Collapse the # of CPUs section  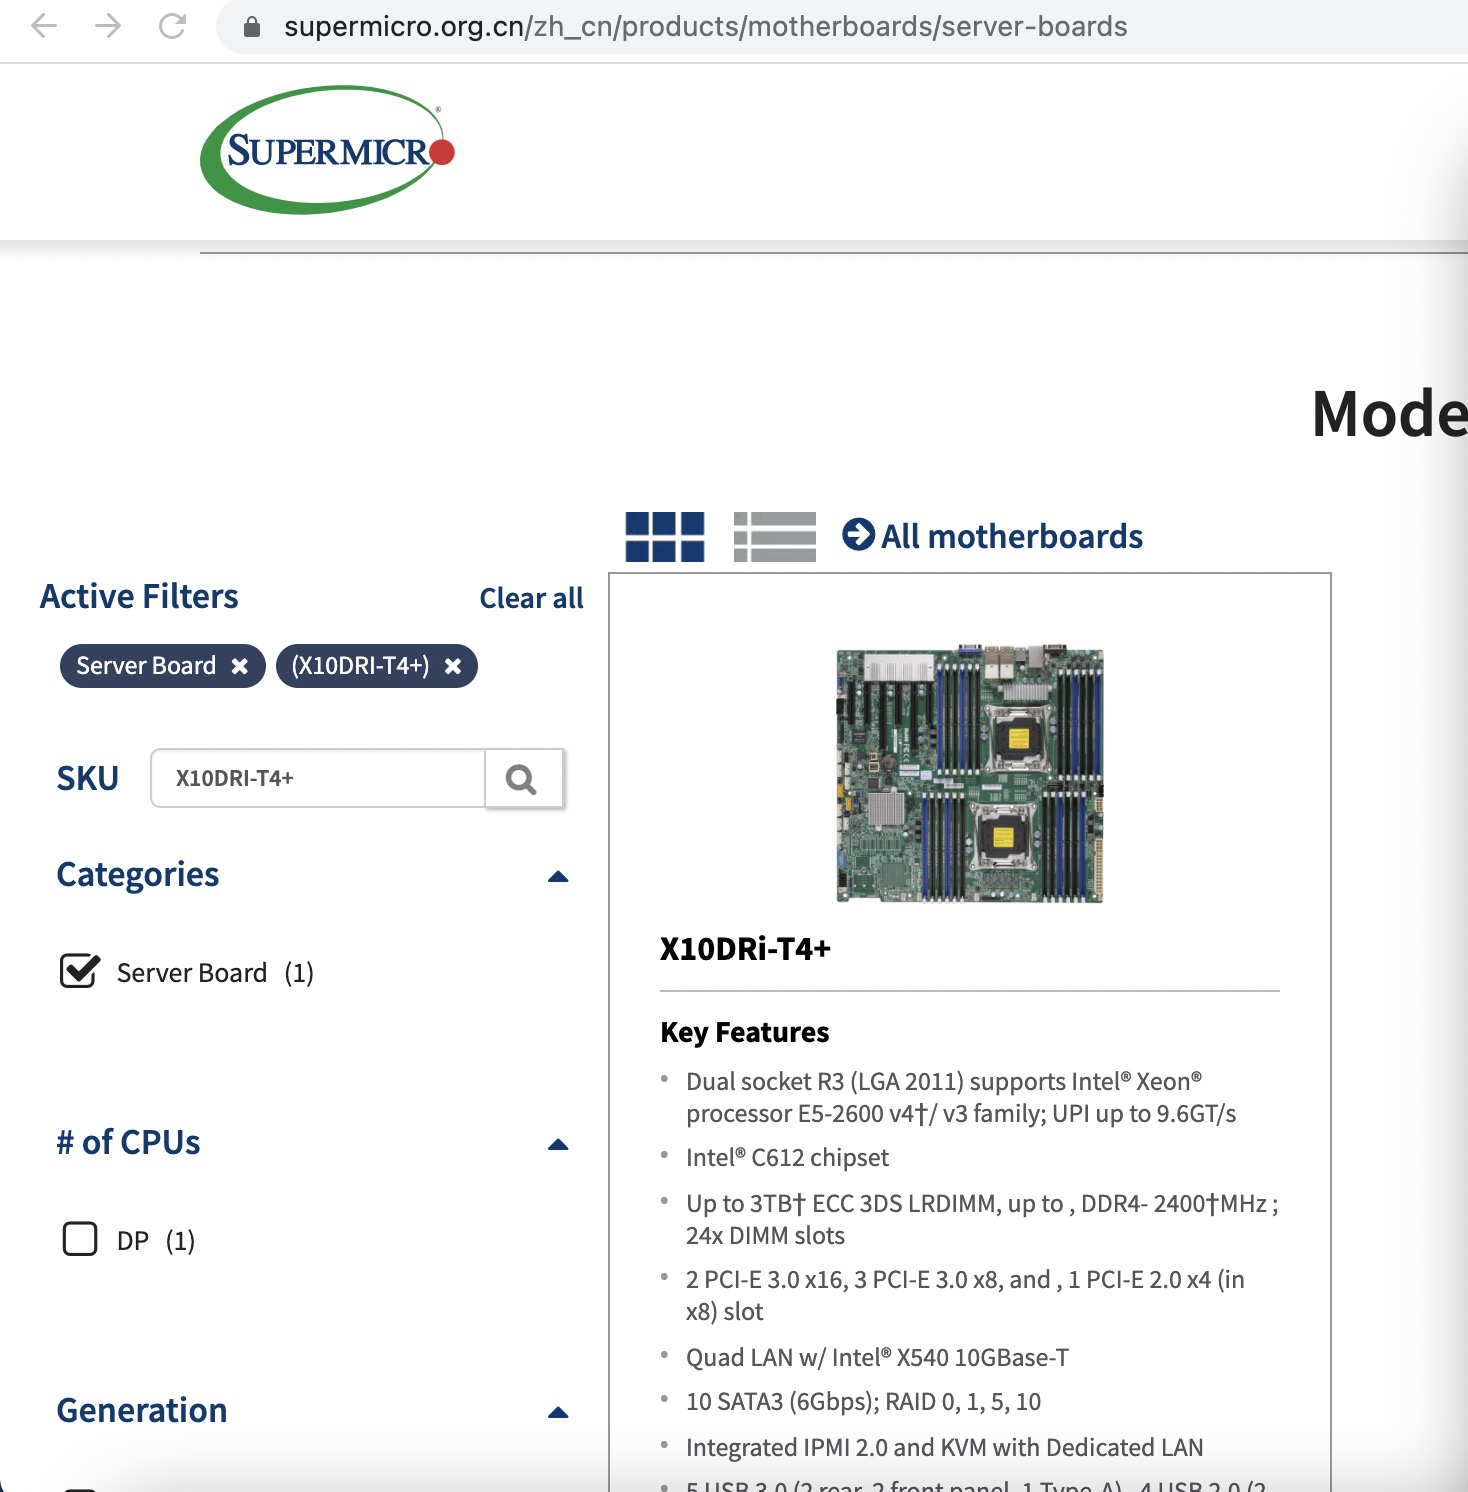(557, 1144)
